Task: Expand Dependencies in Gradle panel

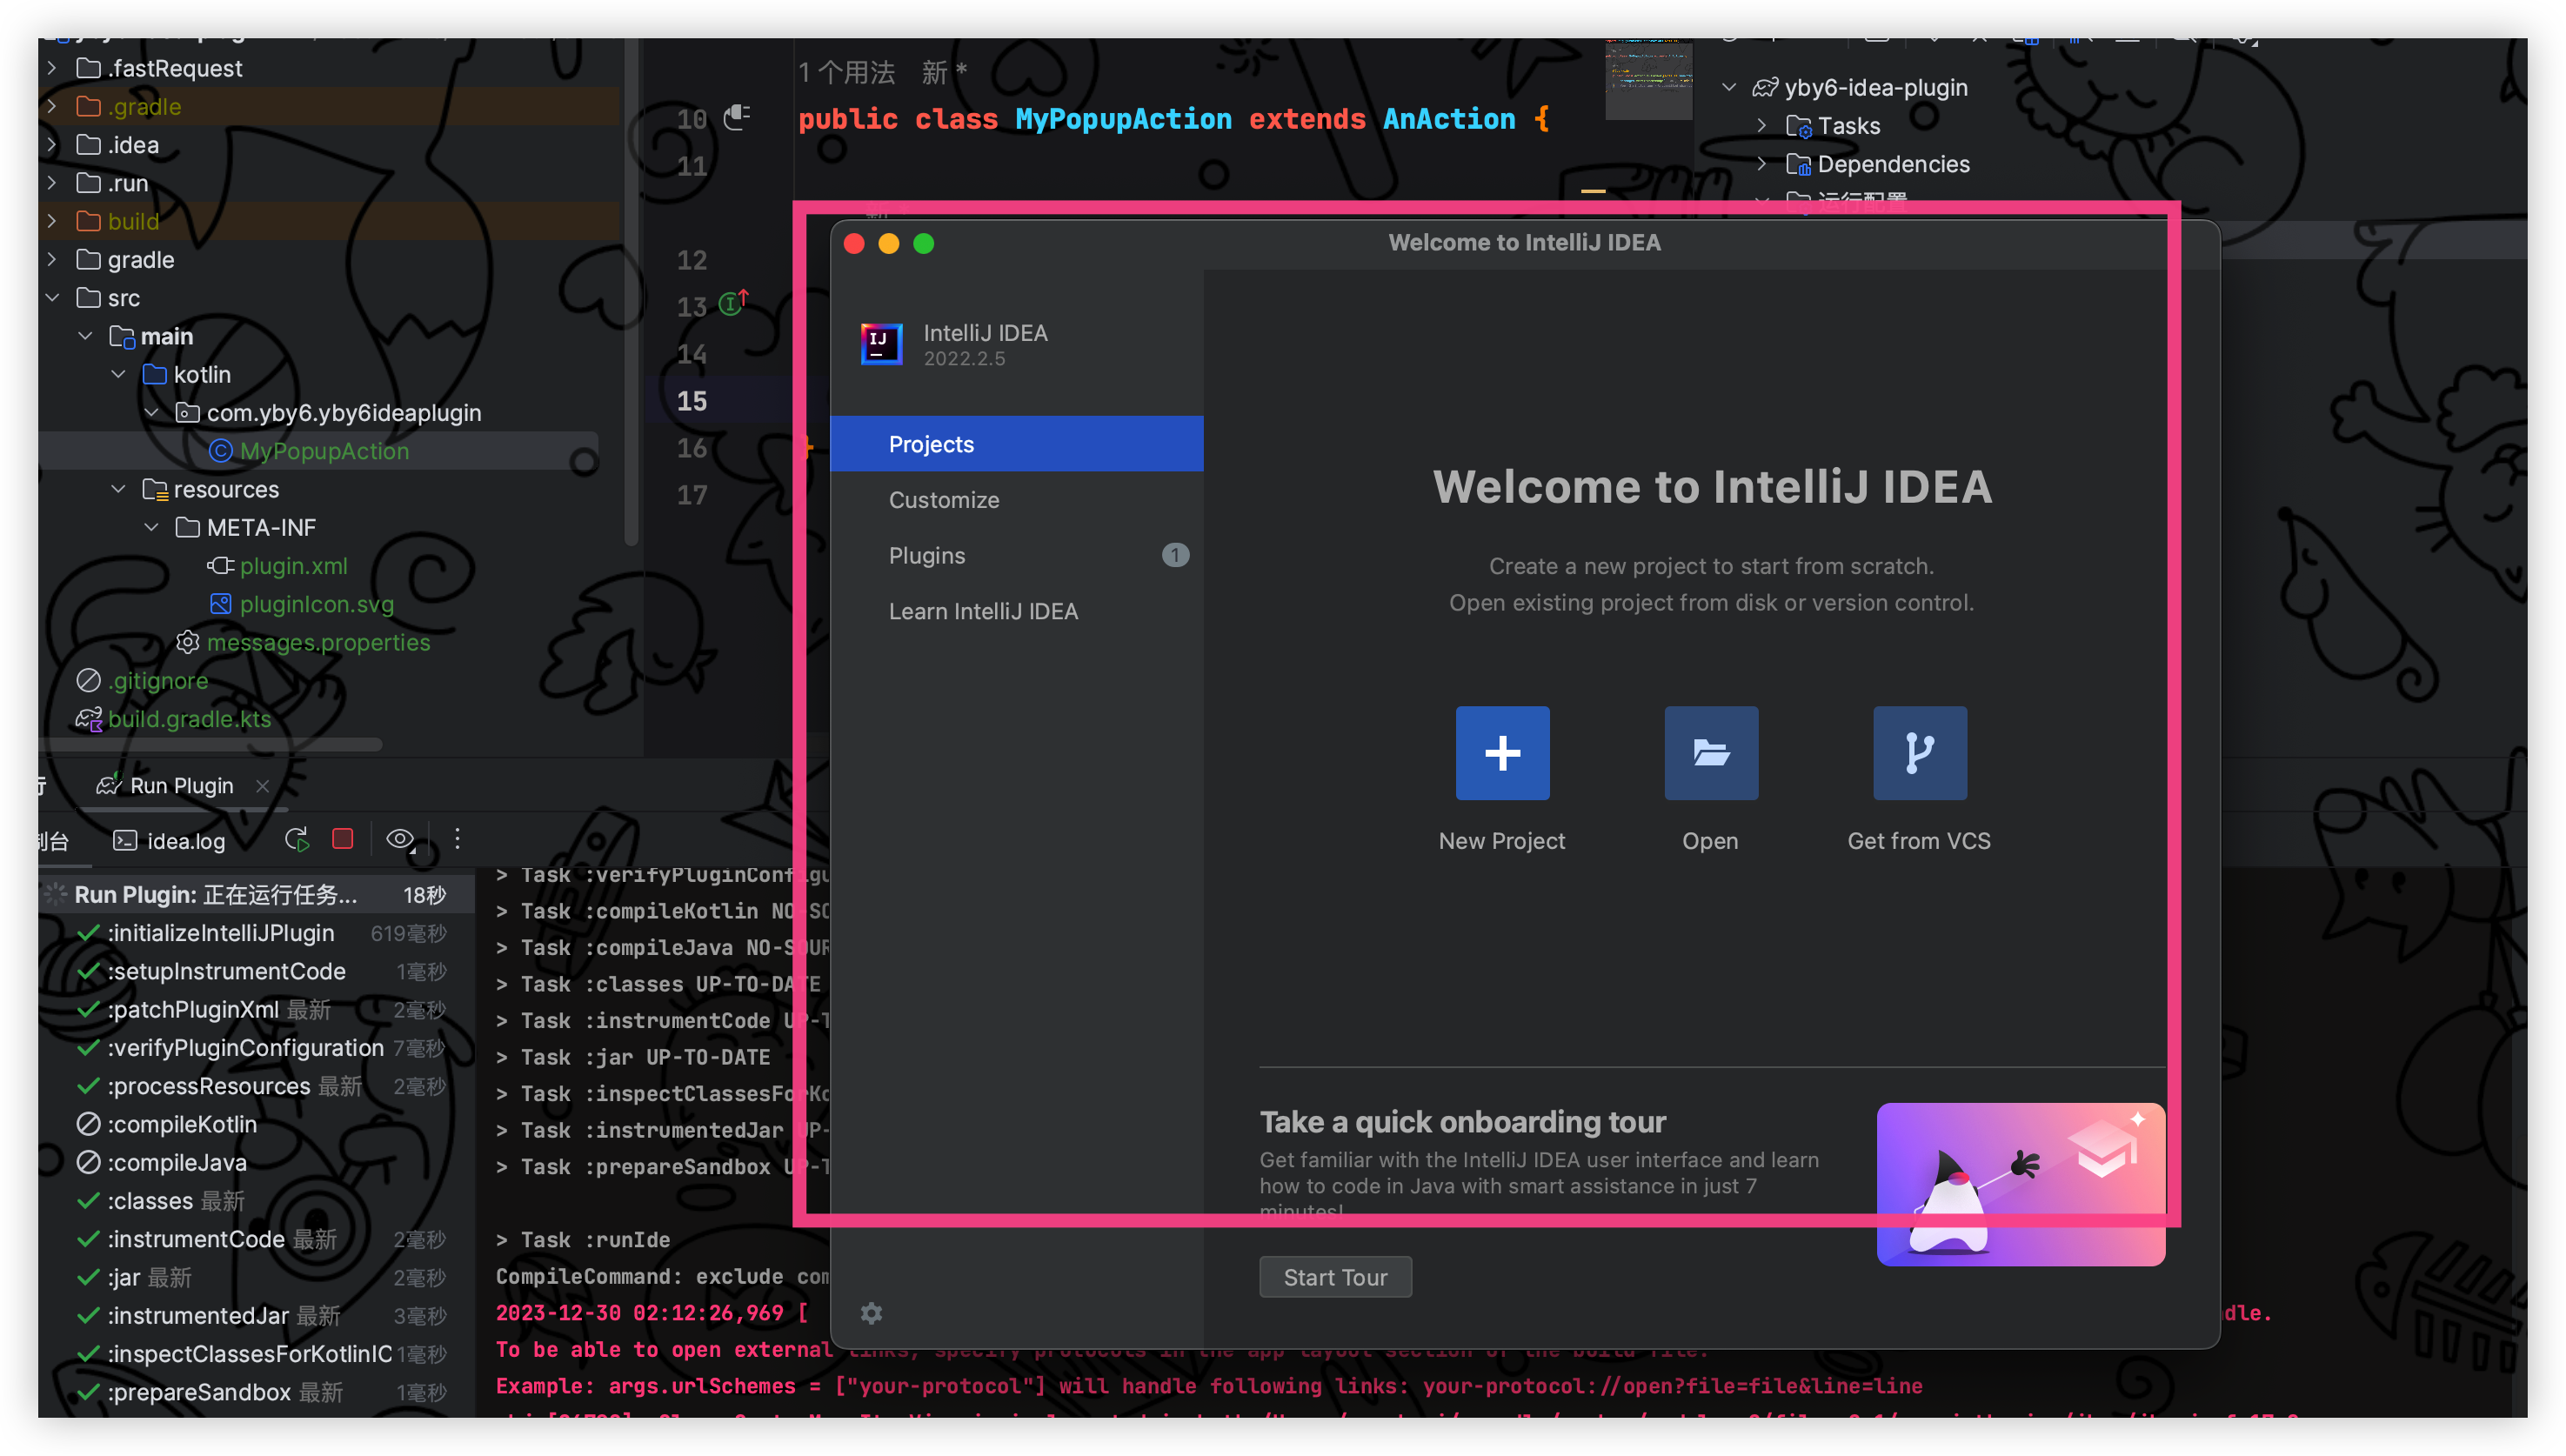Action: click(x=1762, y=164)
